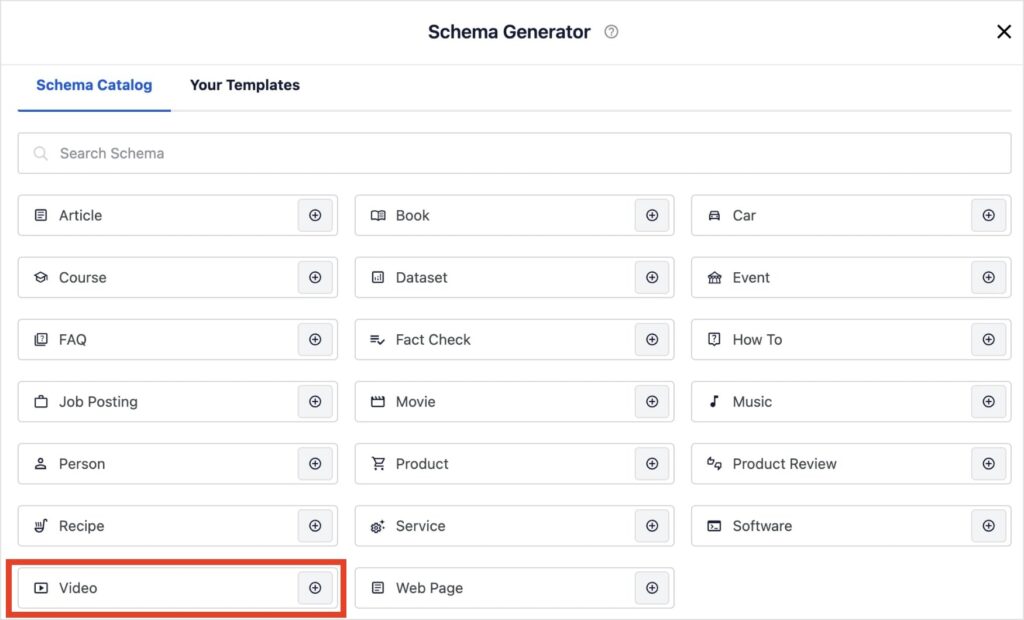Click the plus icon next to Article
This screenshot has width=1024, height=620.
(x=315, y=215)
